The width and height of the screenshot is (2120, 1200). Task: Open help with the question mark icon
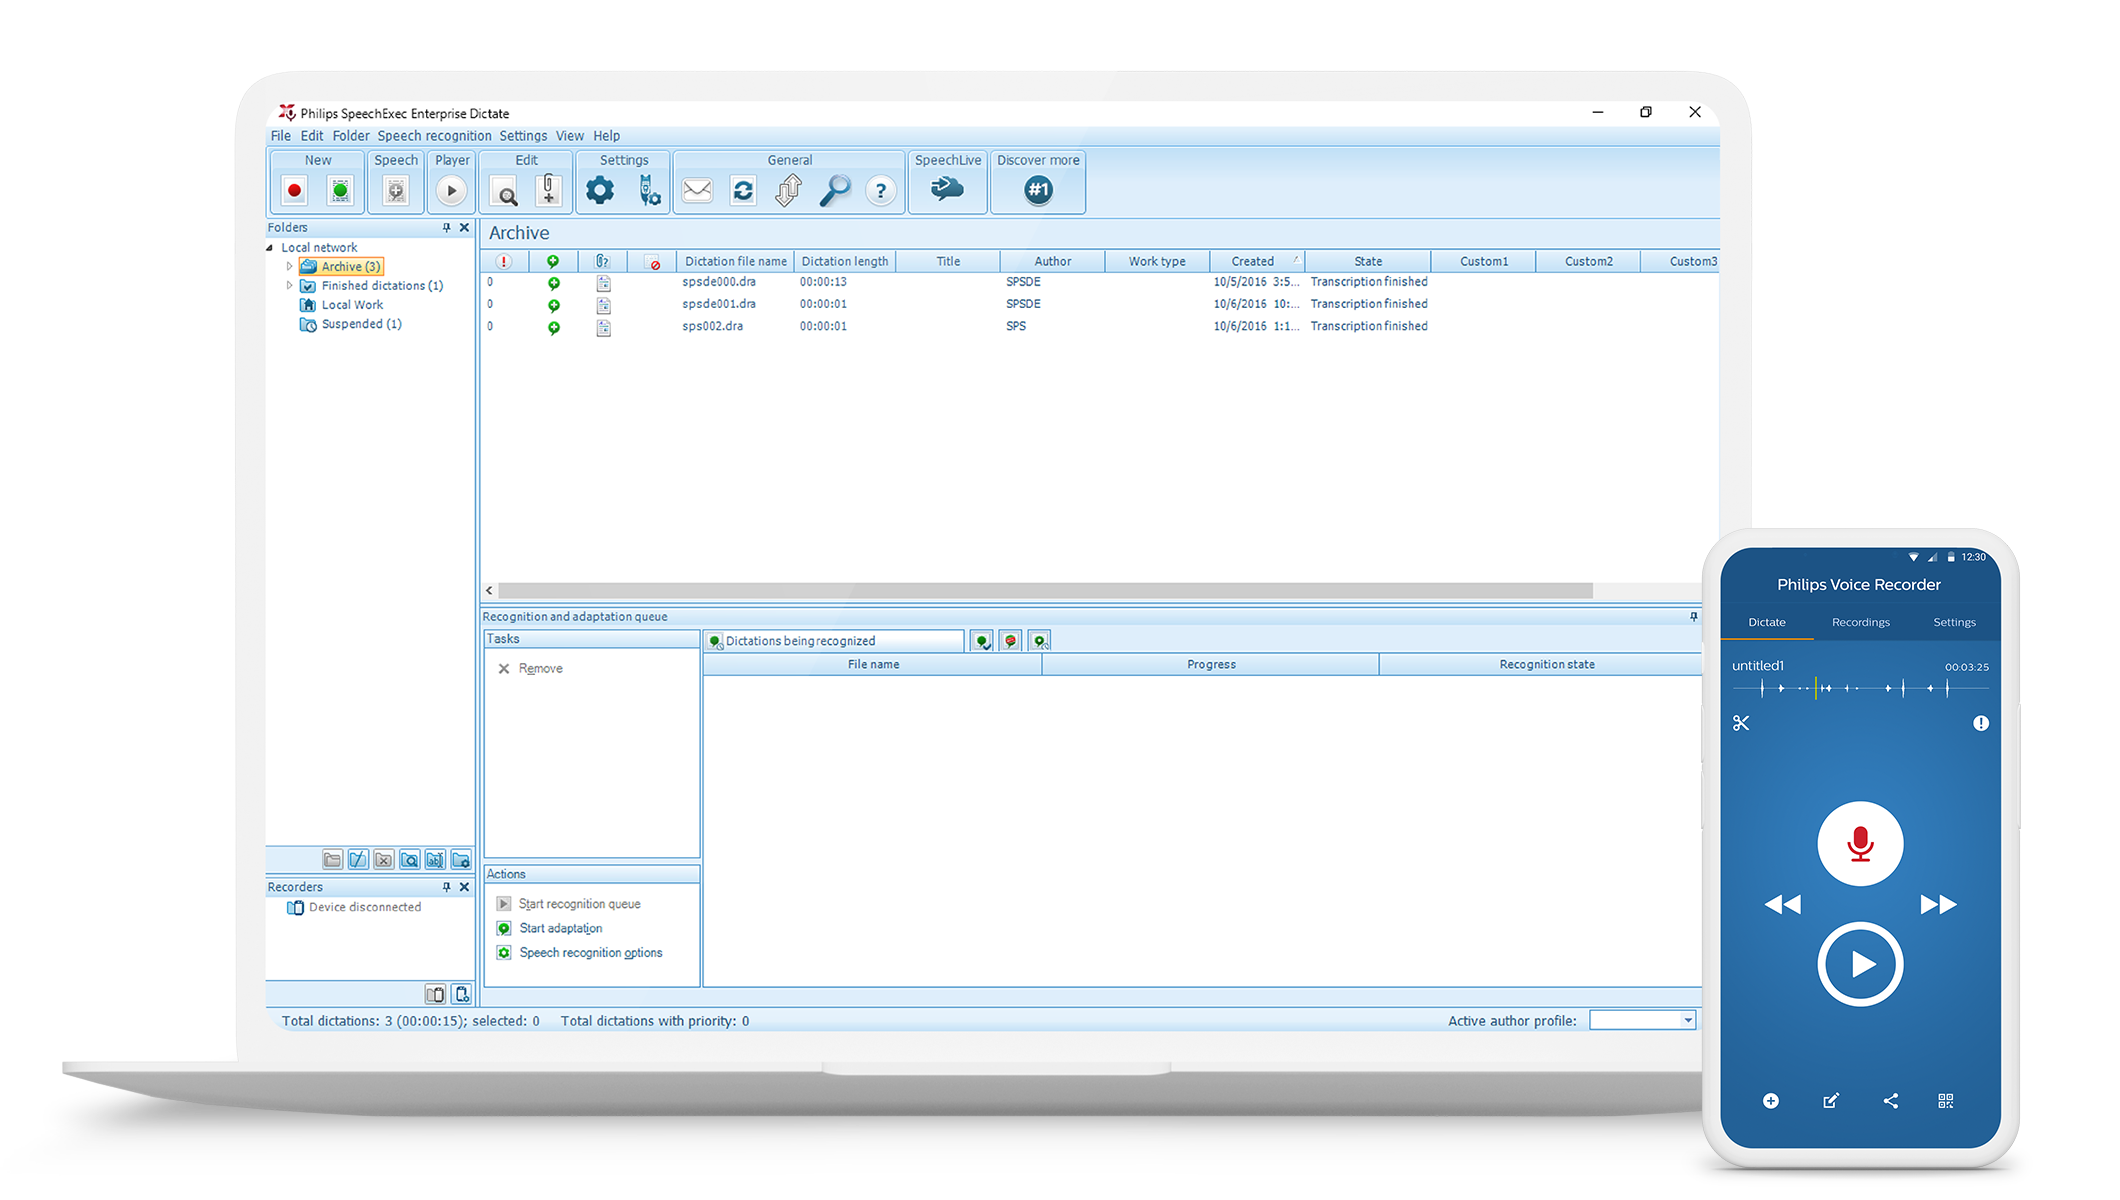tap(880, 190)
